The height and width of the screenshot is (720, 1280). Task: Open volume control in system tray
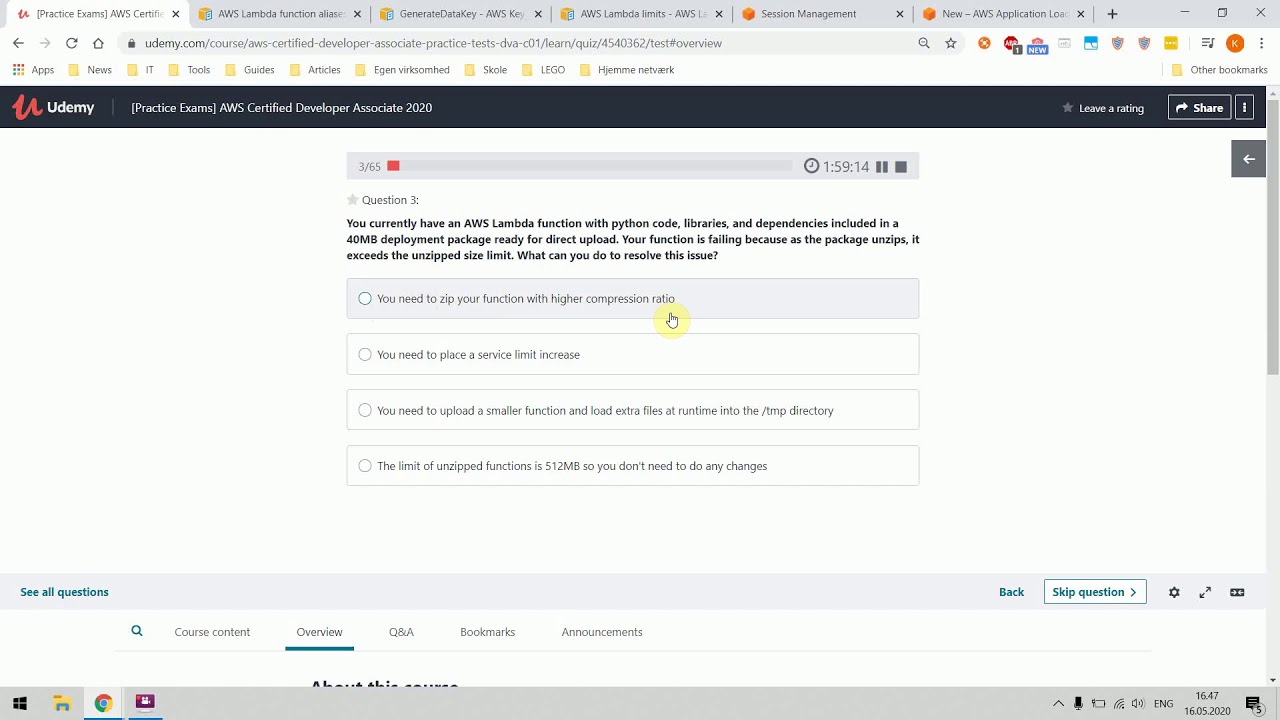point(1138,704)
